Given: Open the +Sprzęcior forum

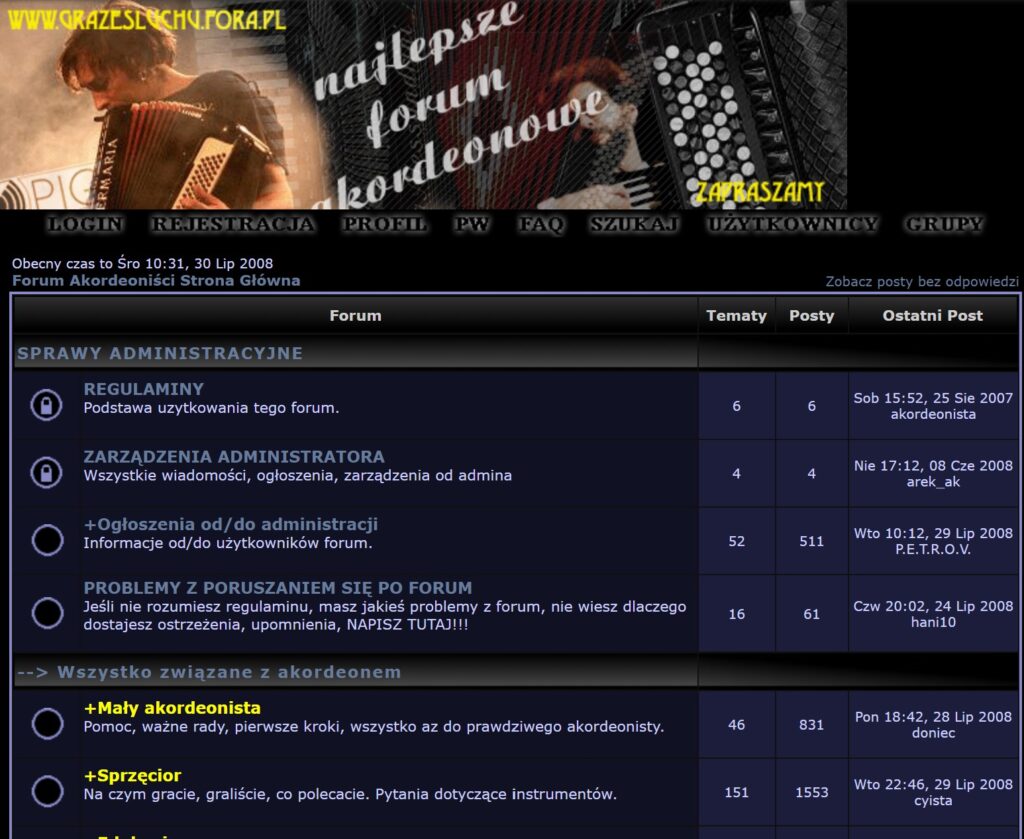Looking at the screenshot, I should point(133,776).
